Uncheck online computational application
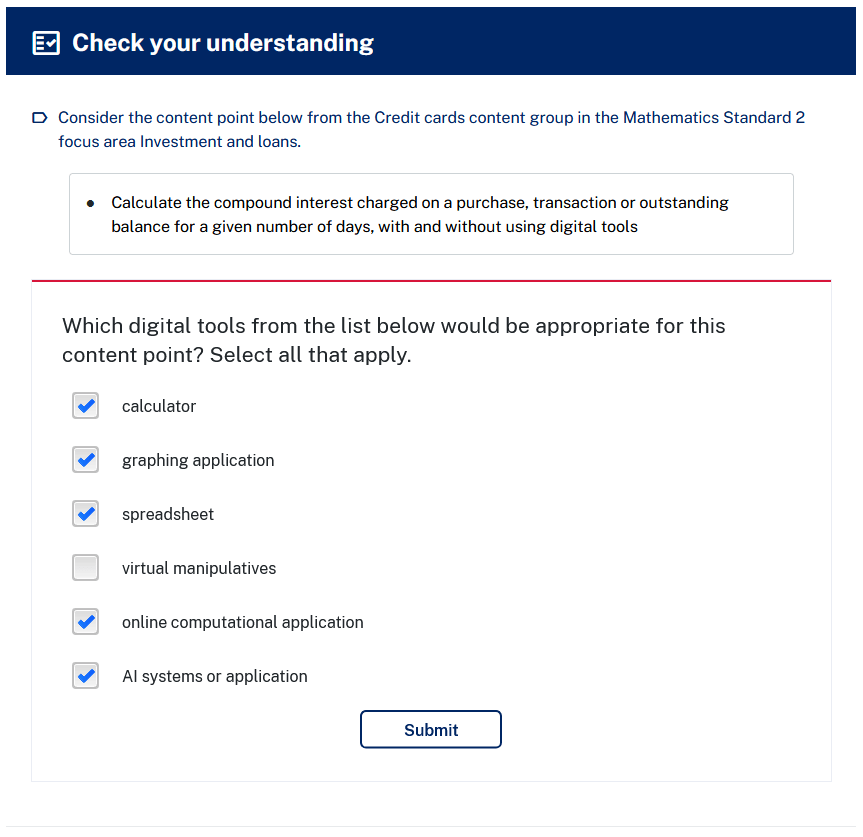This screenshot has width=863, height=837. pyautogui.click(x=85, y=621)
